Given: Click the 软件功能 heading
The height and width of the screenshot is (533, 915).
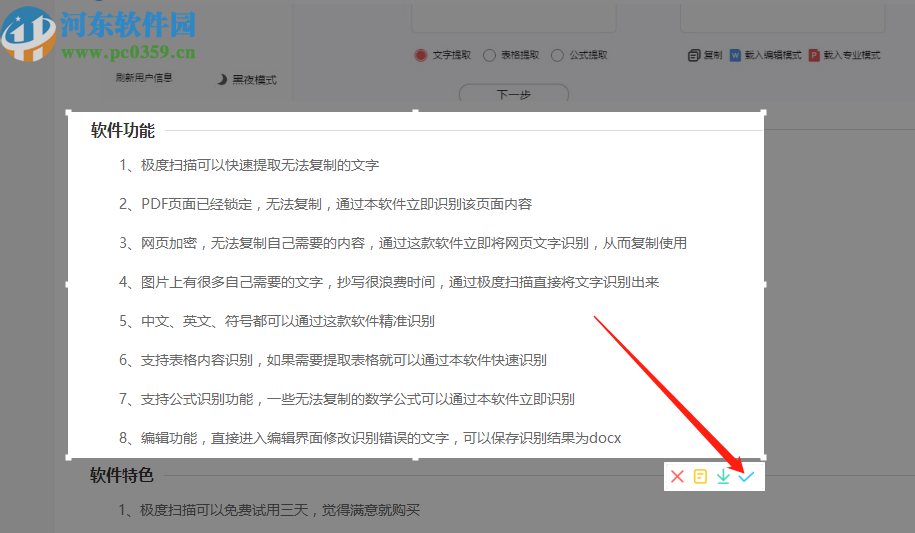Looking at the screenshot, I should coord(123,130).
